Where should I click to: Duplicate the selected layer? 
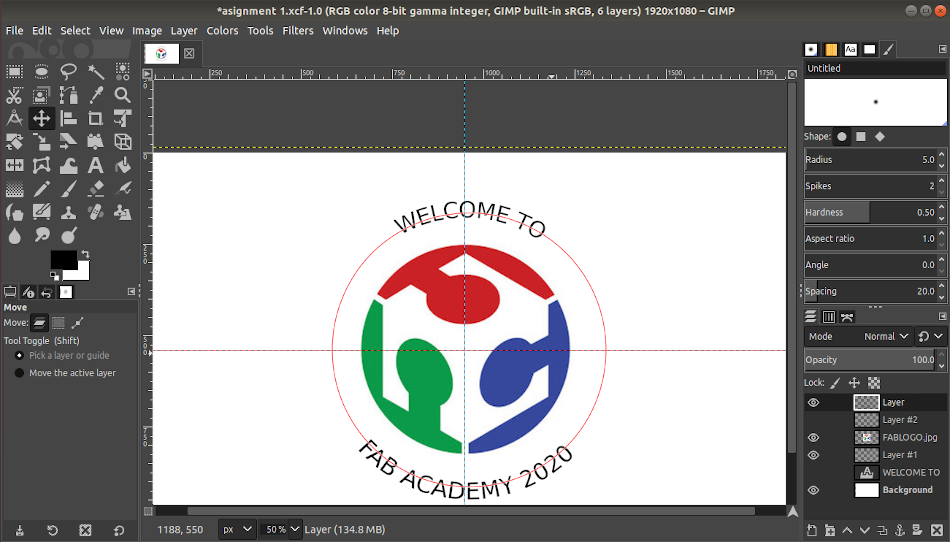click(882, 530)
